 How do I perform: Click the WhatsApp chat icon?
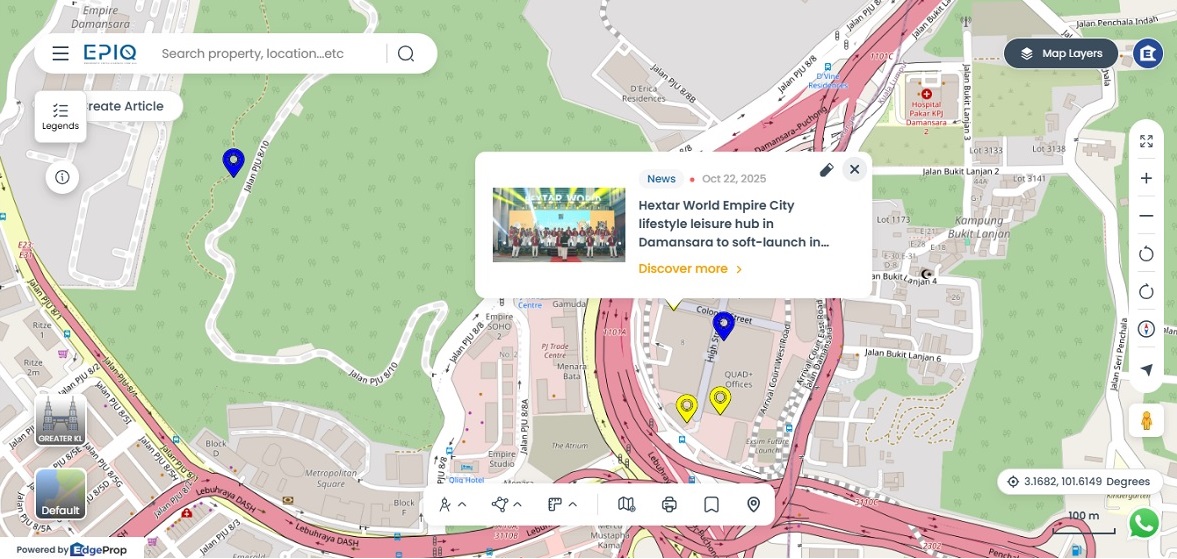1143,523
